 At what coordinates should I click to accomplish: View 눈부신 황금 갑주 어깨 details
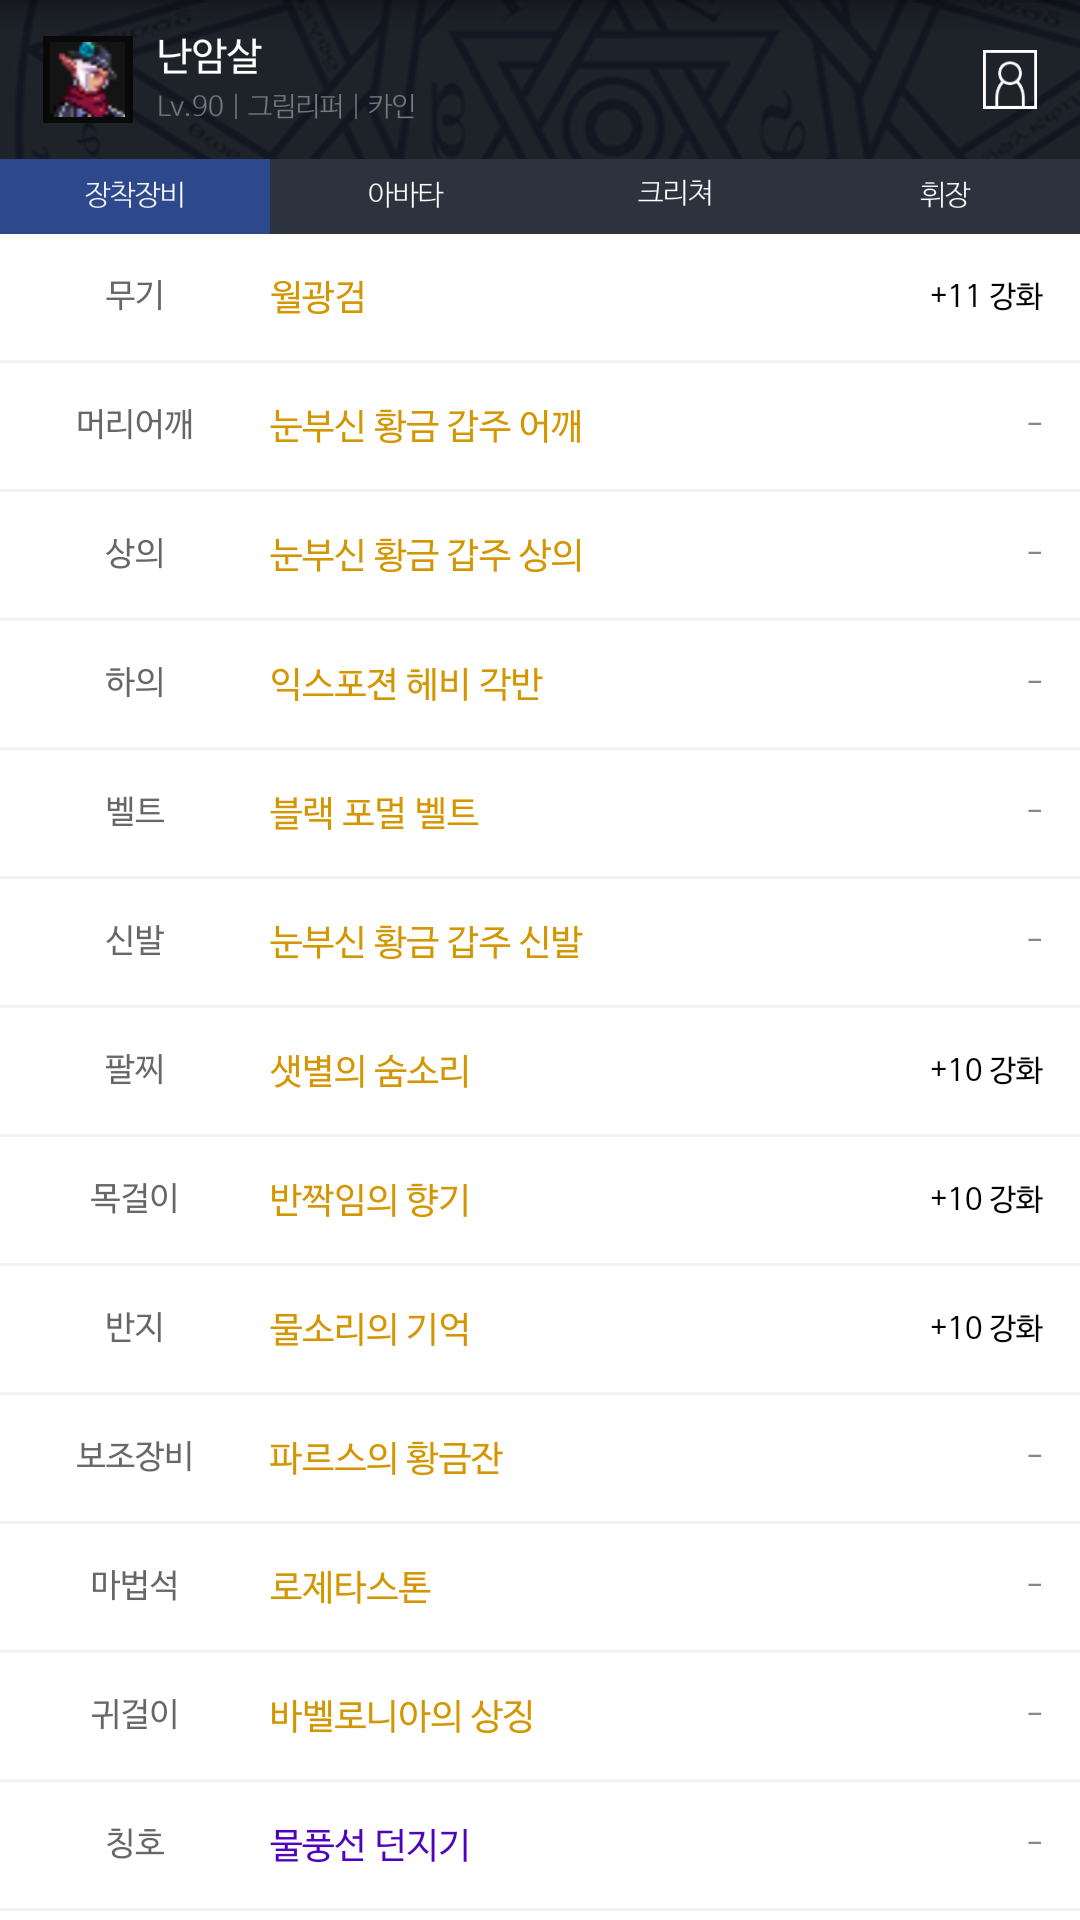(x=426, y=426)
